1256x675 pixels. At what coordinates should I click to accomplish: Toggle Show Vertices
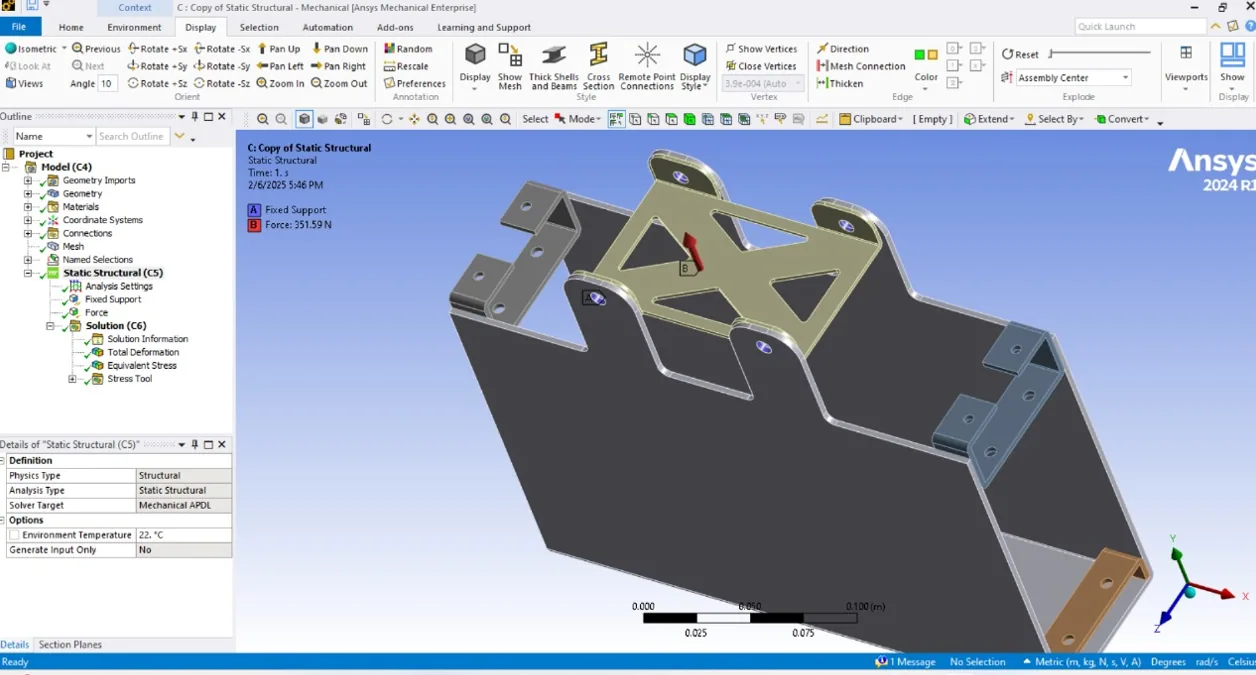coord(761,48)
